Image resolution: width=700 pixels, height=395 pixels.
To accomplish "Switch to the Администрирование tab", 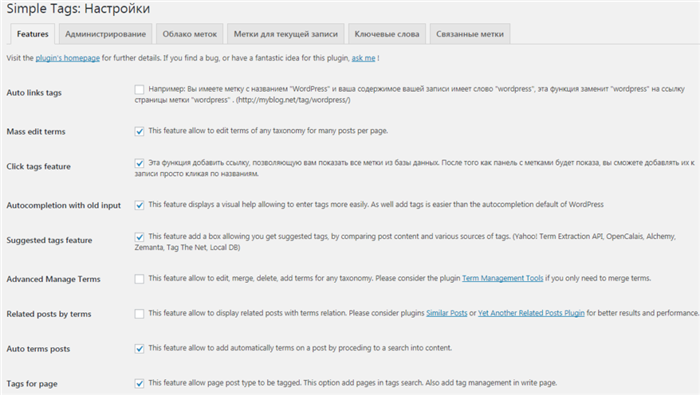I will pos(105,34).
